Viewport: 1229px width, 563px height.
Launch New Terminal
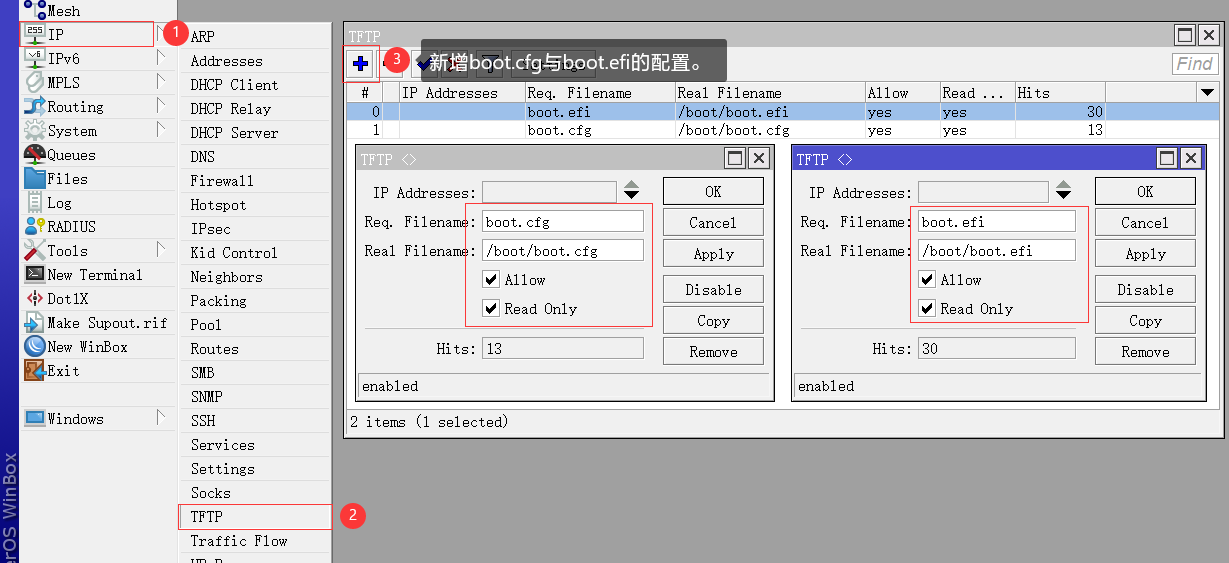(x=94, y=275)
